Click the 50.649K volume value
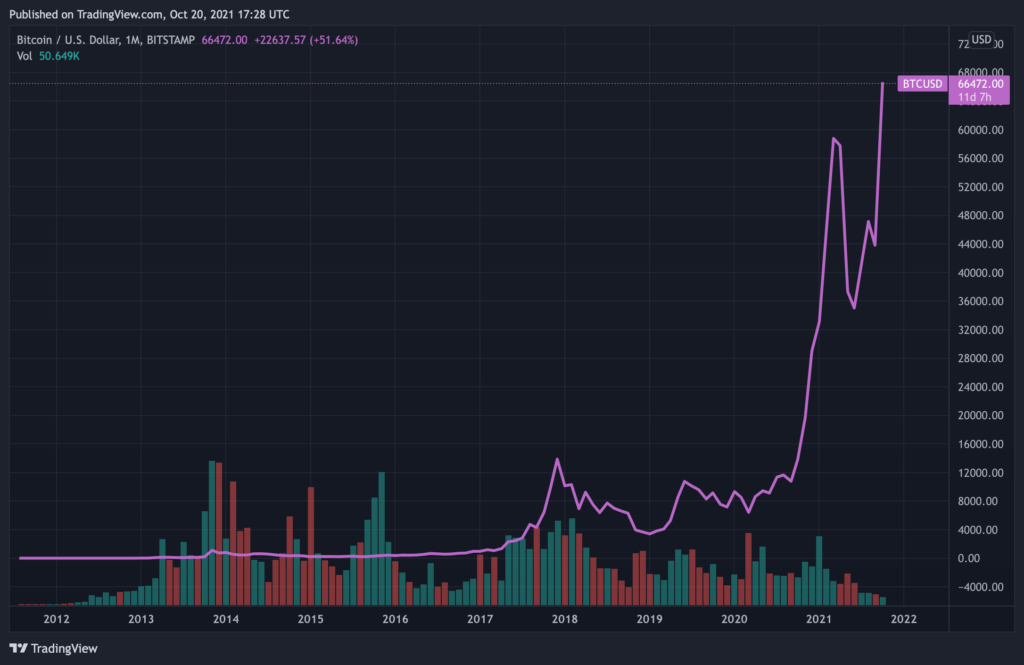The height and width of the screenshot is (665, 1024). tap(59, 56)
